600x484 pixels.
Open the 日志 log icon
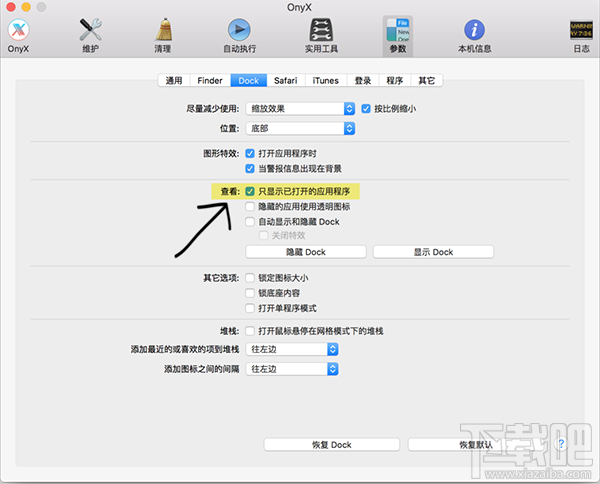click(x=581, y=36)
